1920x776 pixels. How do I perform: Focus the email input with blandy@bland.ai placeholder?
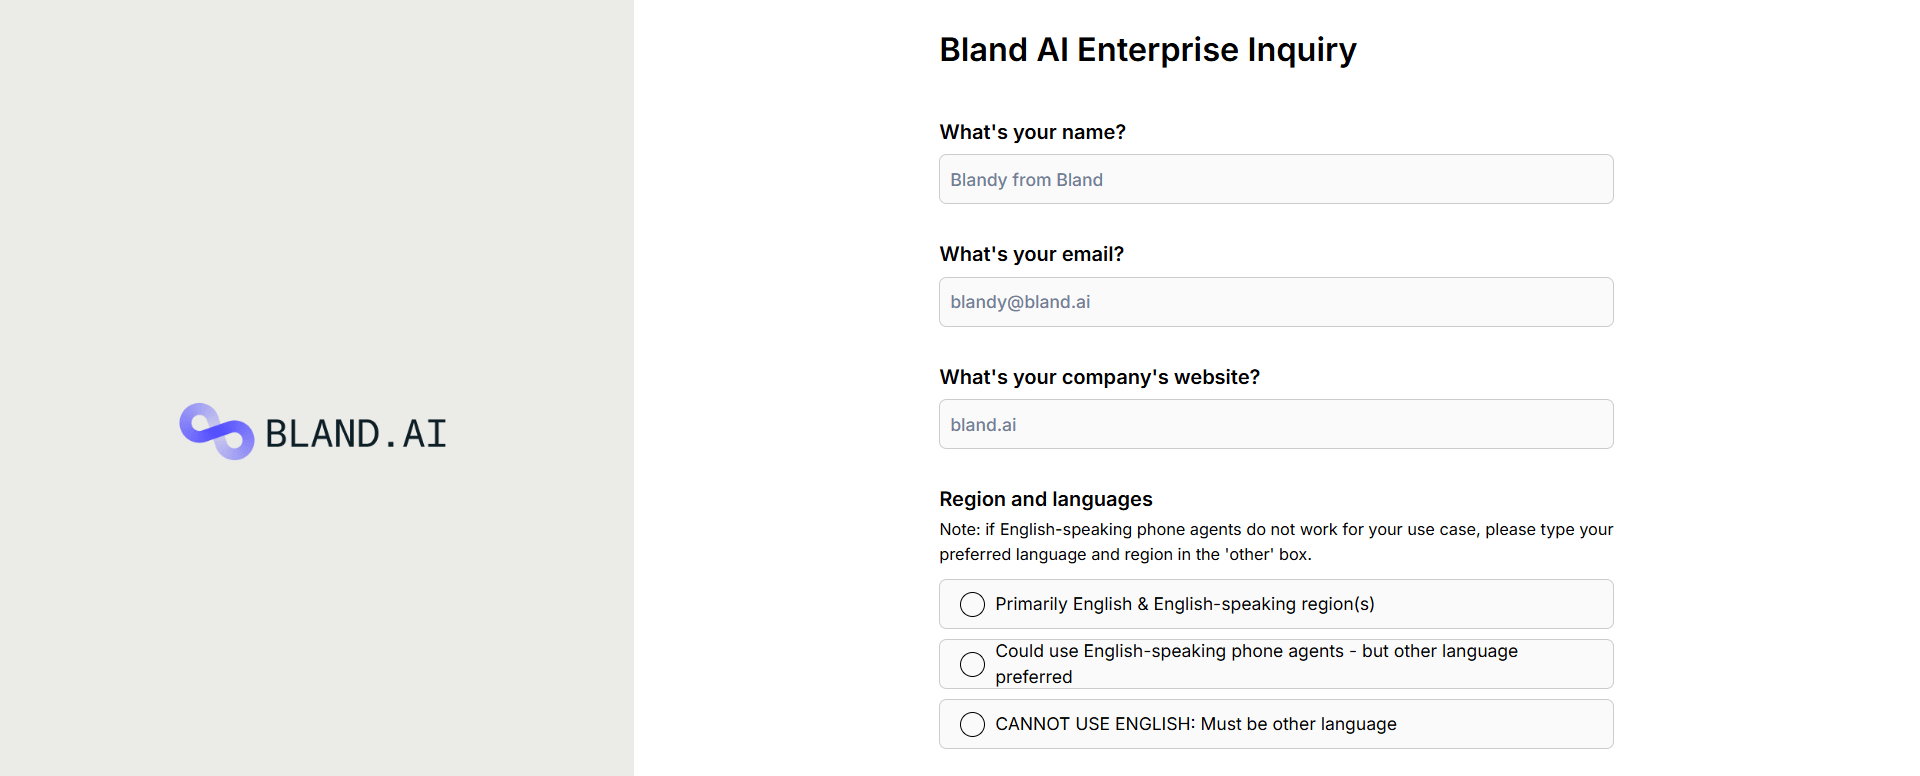pyautogui.click(x=1275, y=302)
